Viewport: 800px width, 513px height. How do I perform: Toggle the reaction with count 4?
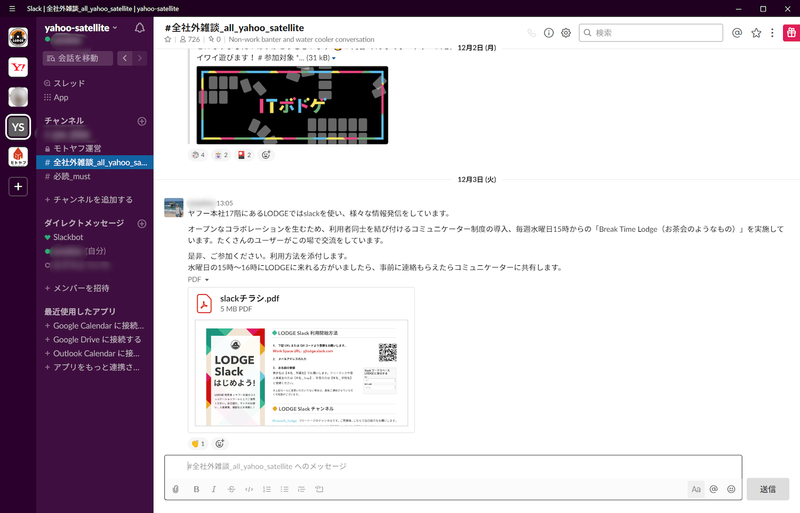(x=198, y=155)
